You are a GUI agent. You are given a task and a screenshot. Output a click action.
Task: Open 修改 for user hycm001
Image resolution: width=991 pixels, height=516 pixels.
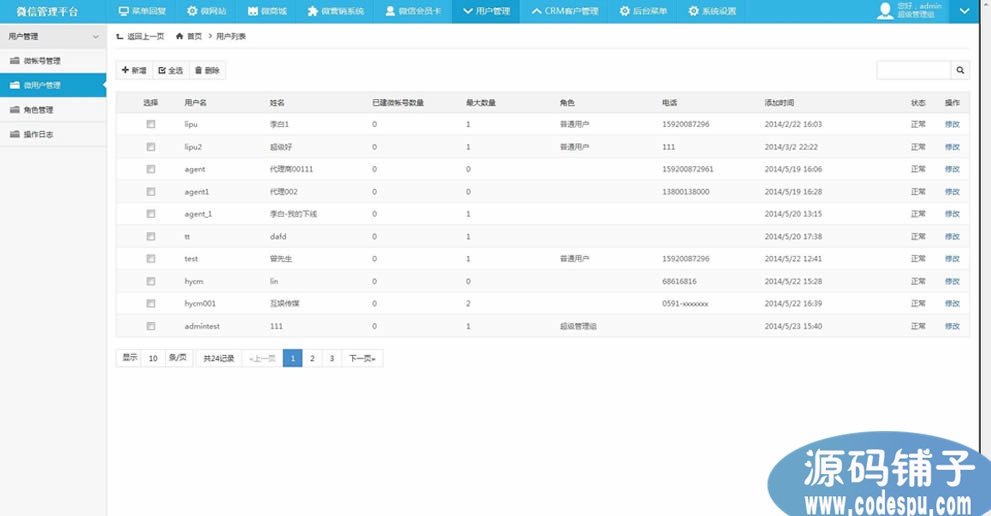point(952,304)
